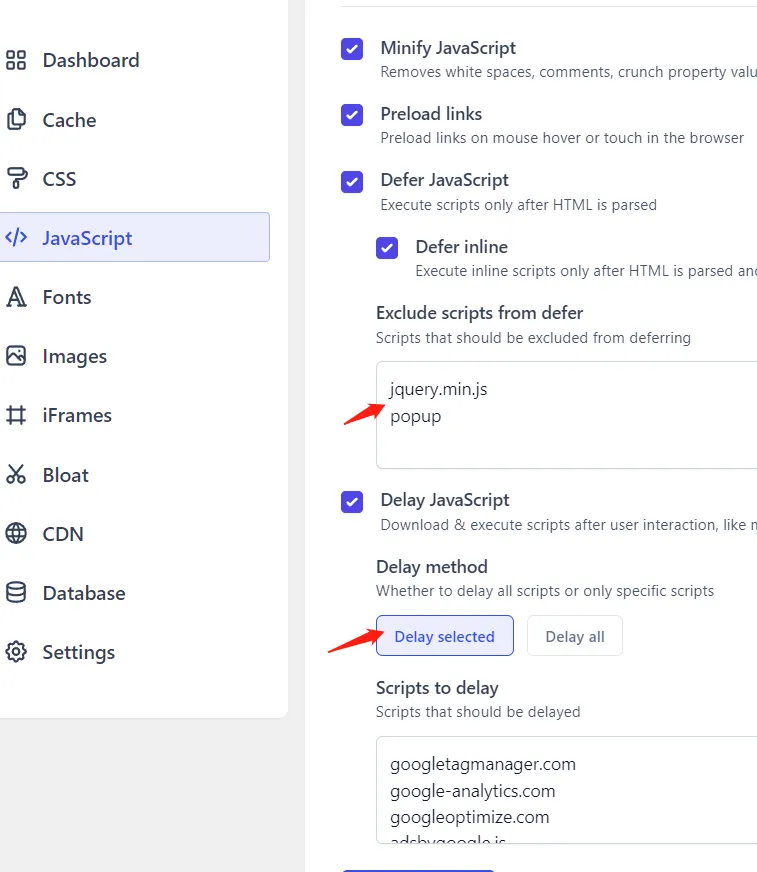Click the Database cylinder icon

pyautogui.click(x=16, y=593)
